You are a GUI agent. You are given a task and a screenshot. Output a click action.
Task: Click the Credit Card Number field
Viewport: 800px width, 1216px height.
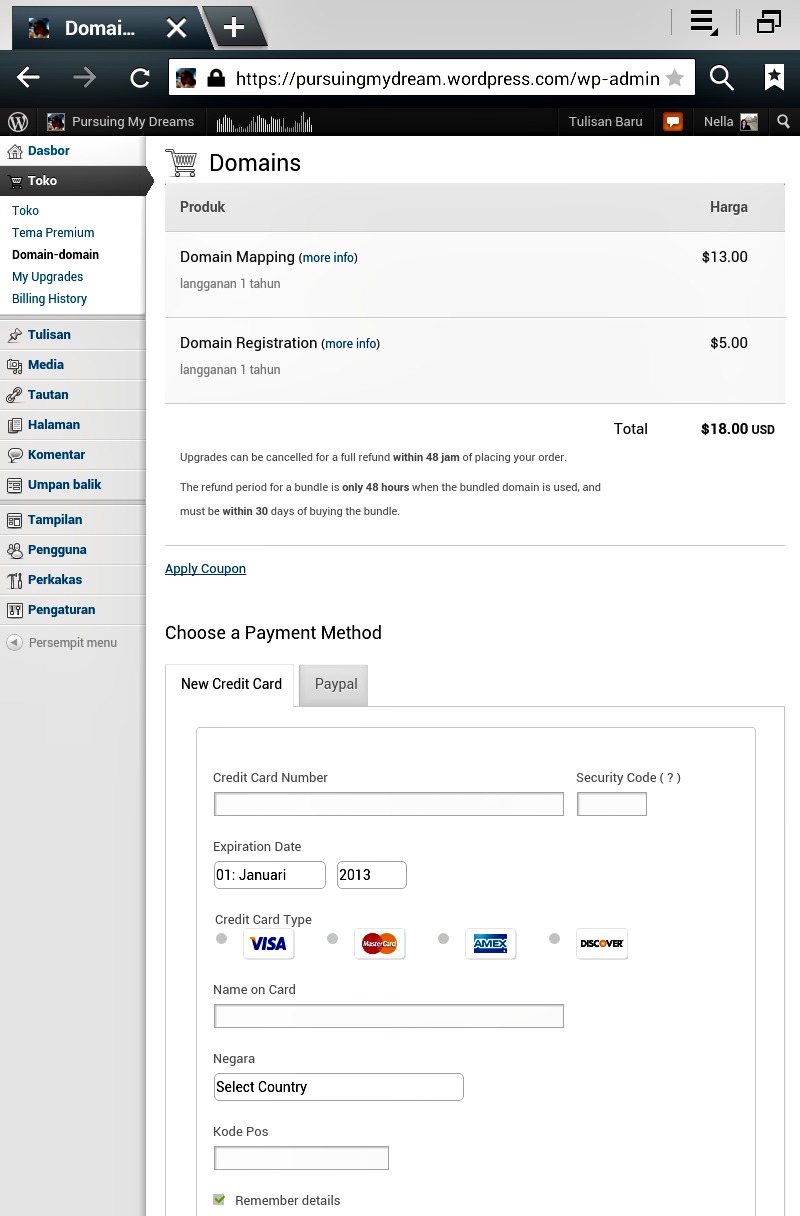[388, 804]
